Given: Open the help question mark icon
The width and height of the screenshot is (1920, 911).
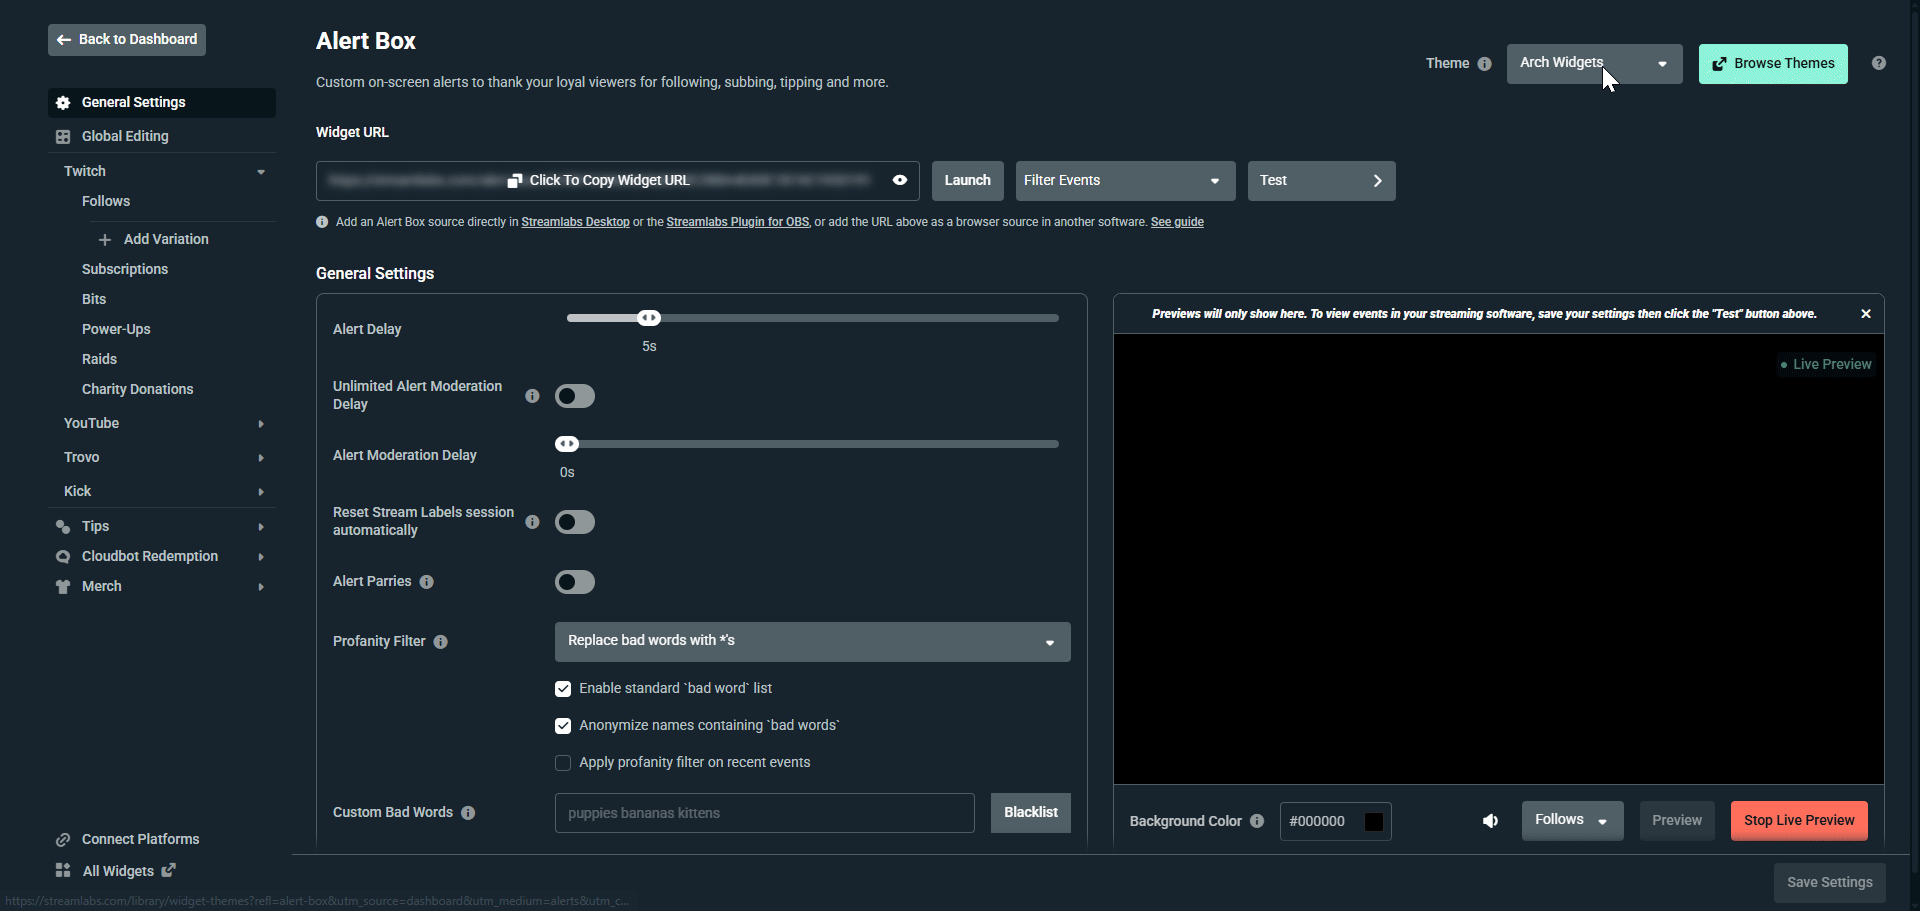Looking at the screenshot, I should point(1879,63).
